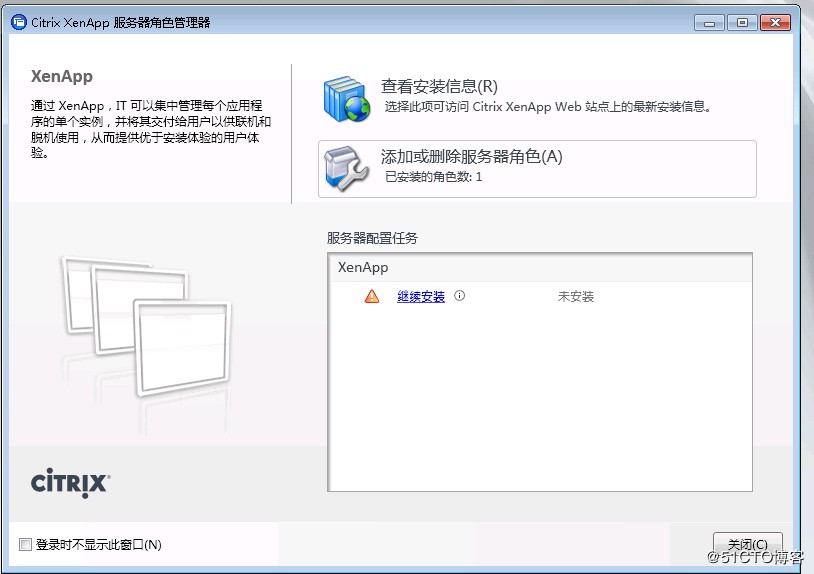This screenshot has width=814, height=574.
Task: Click the XenApp heading in the left panel
Action: tap(62, 76)
